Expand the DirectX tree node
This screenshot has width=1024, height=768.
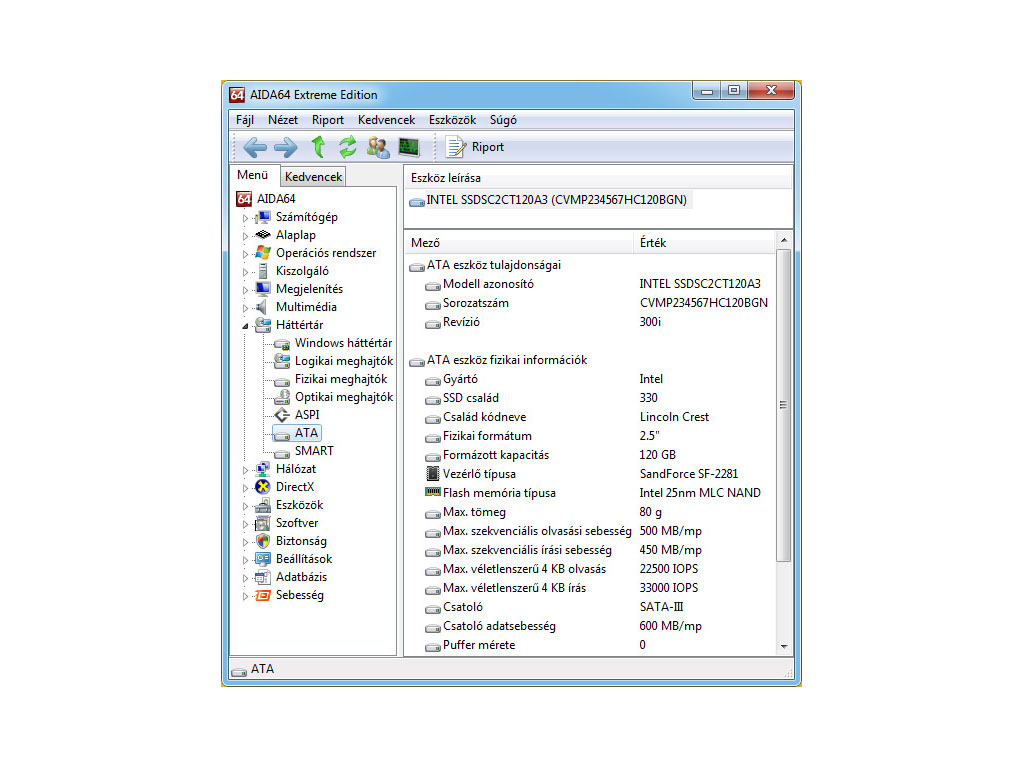point(243,487)
